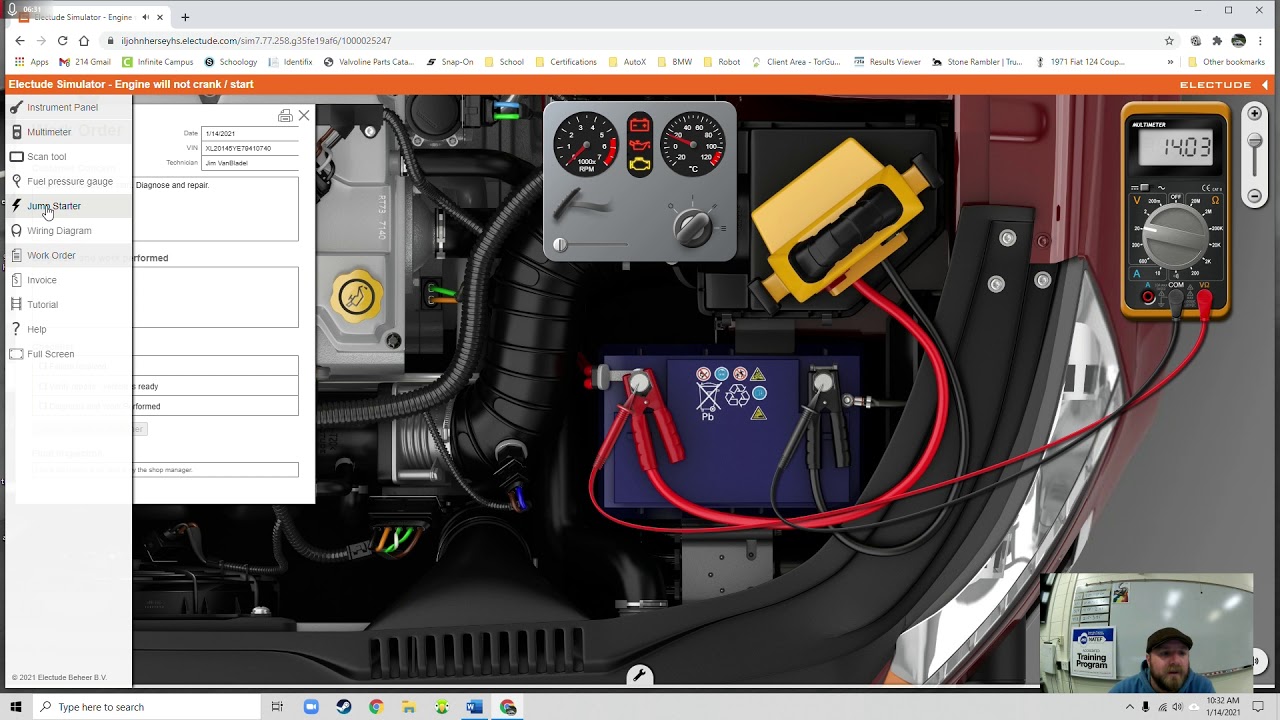Viewport: 1280px width, 720px height.
Task: Open the Help menu entry
Action: coord(29,329)
